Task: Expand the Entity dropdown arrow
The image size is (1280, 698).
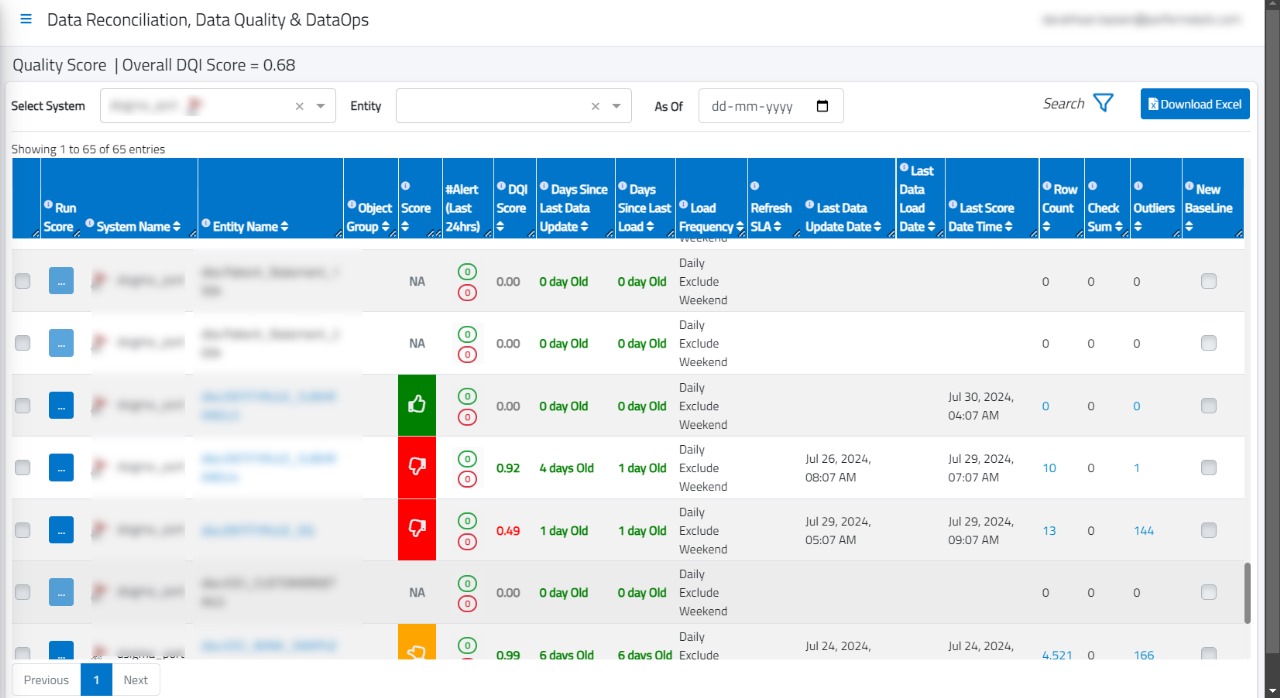Action: tap(616, 106)
